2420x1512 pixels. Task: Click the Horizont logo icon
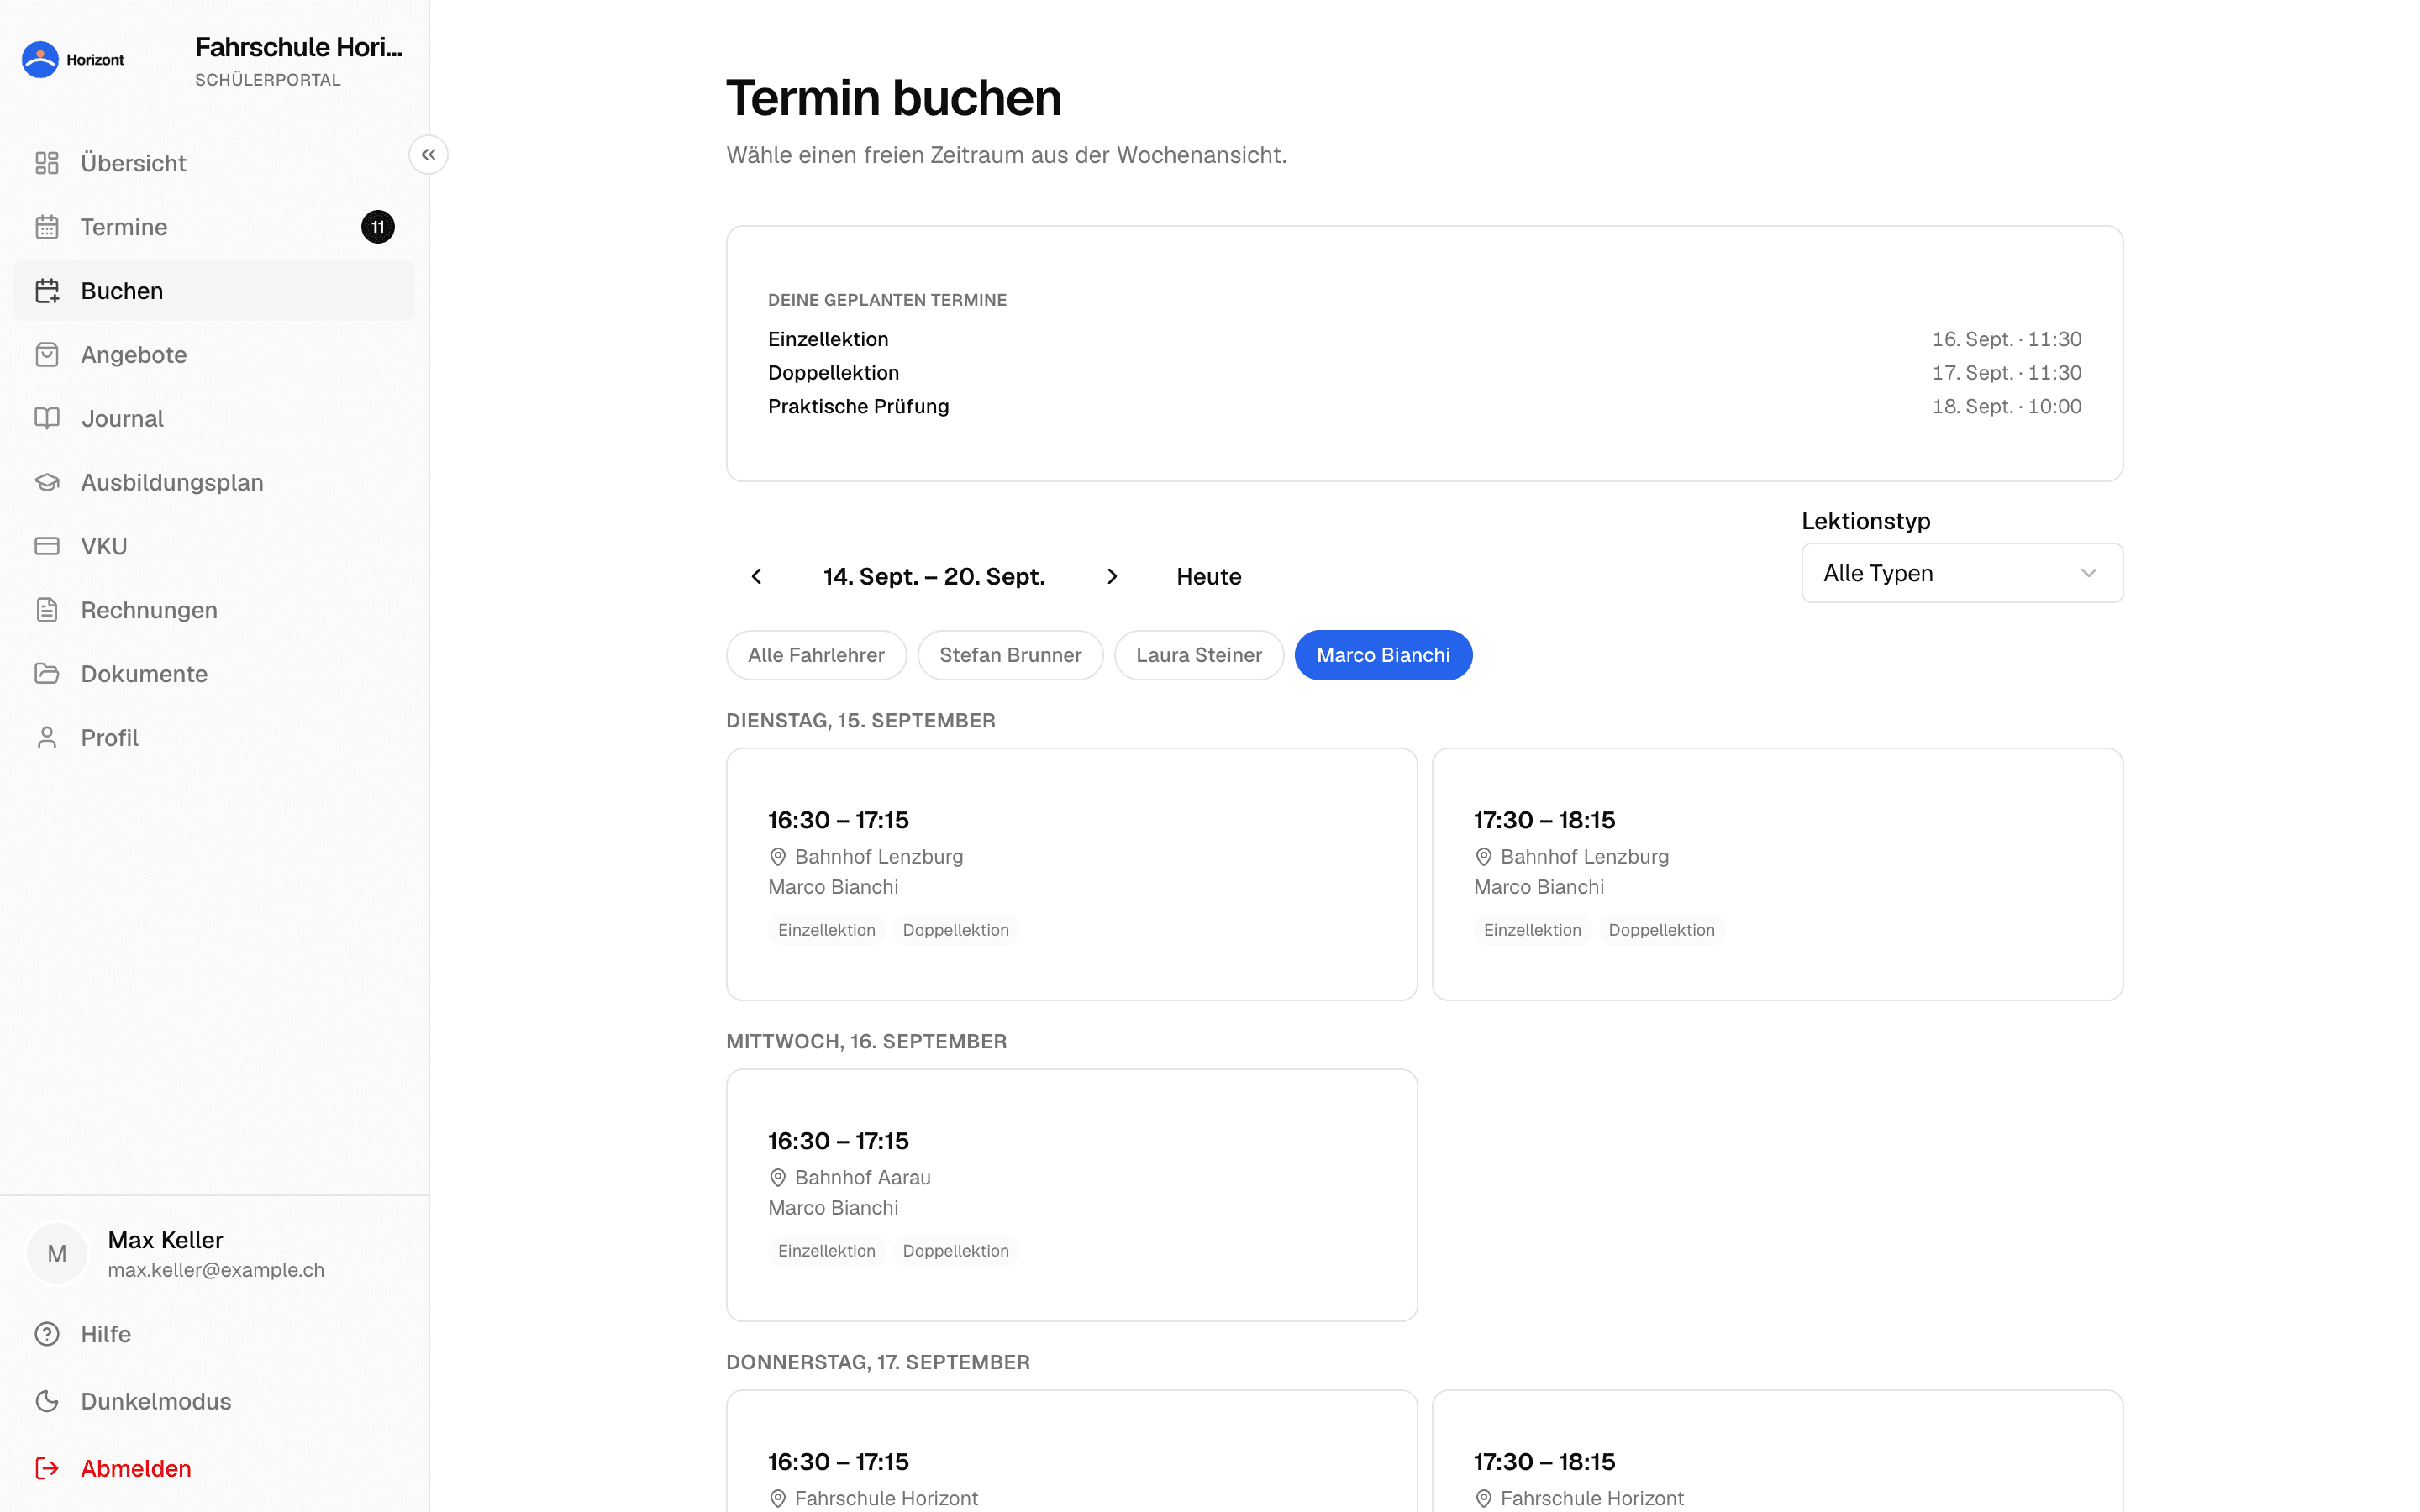pos(40,59)
